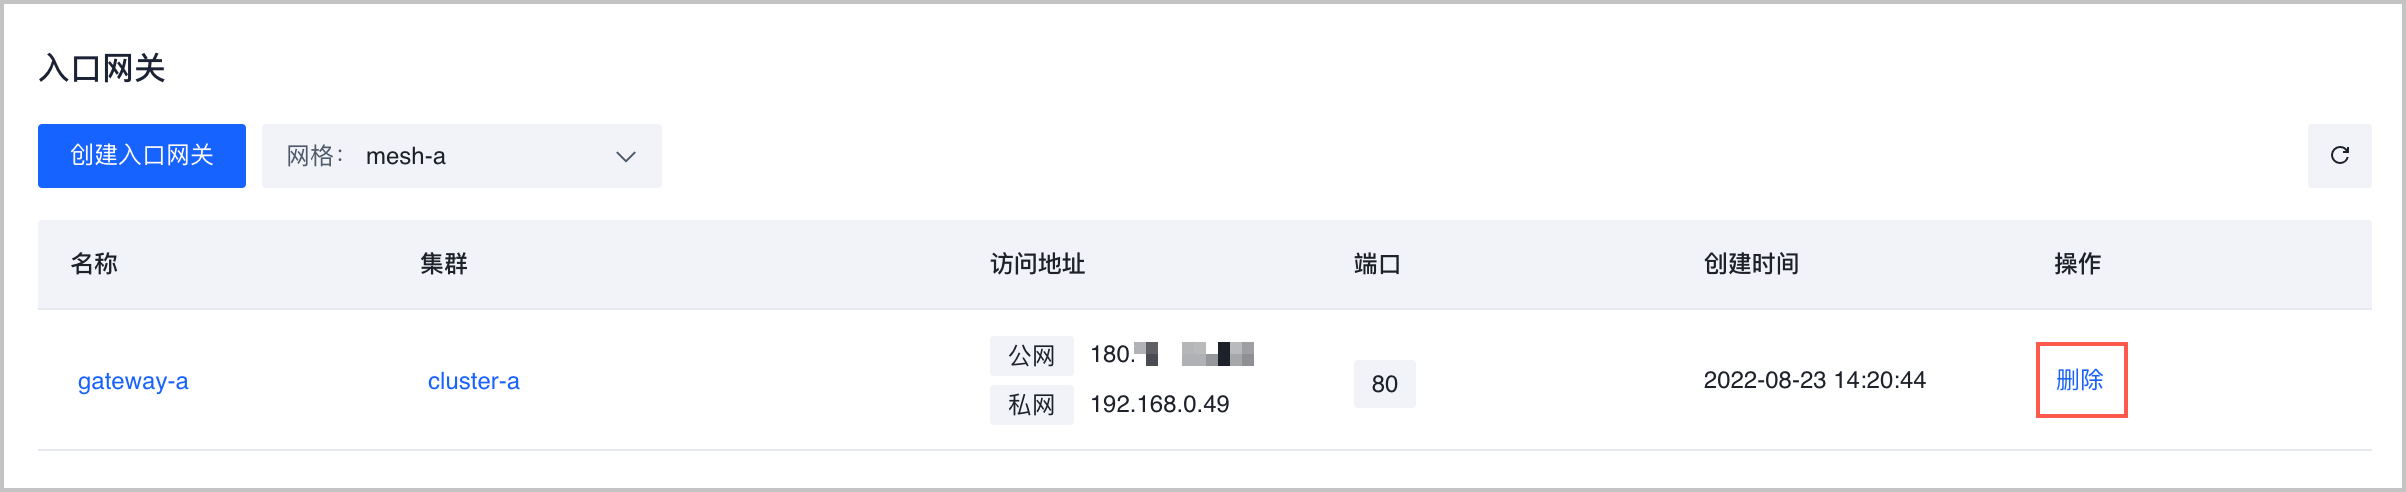Viewport: 2406px width, 492px height.
Task: Click the 端口 column header
Action: (1377, 264)
